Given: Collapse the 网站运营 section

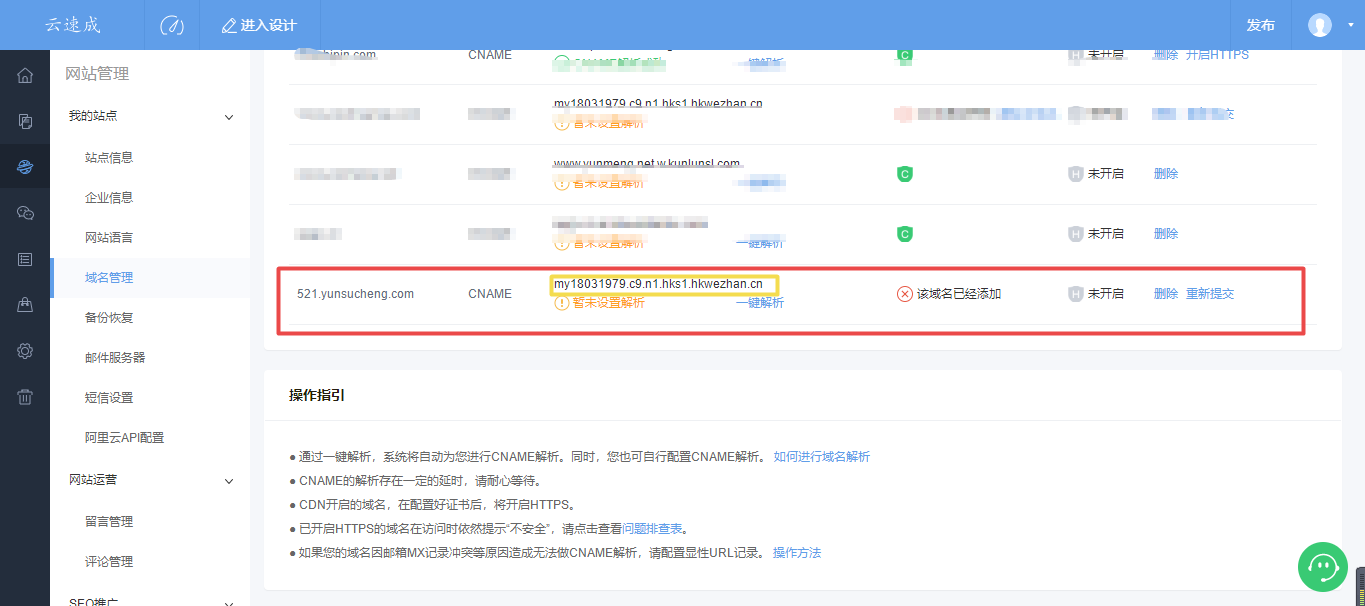Looking at the screenshot, I should [x=229, y=481].
